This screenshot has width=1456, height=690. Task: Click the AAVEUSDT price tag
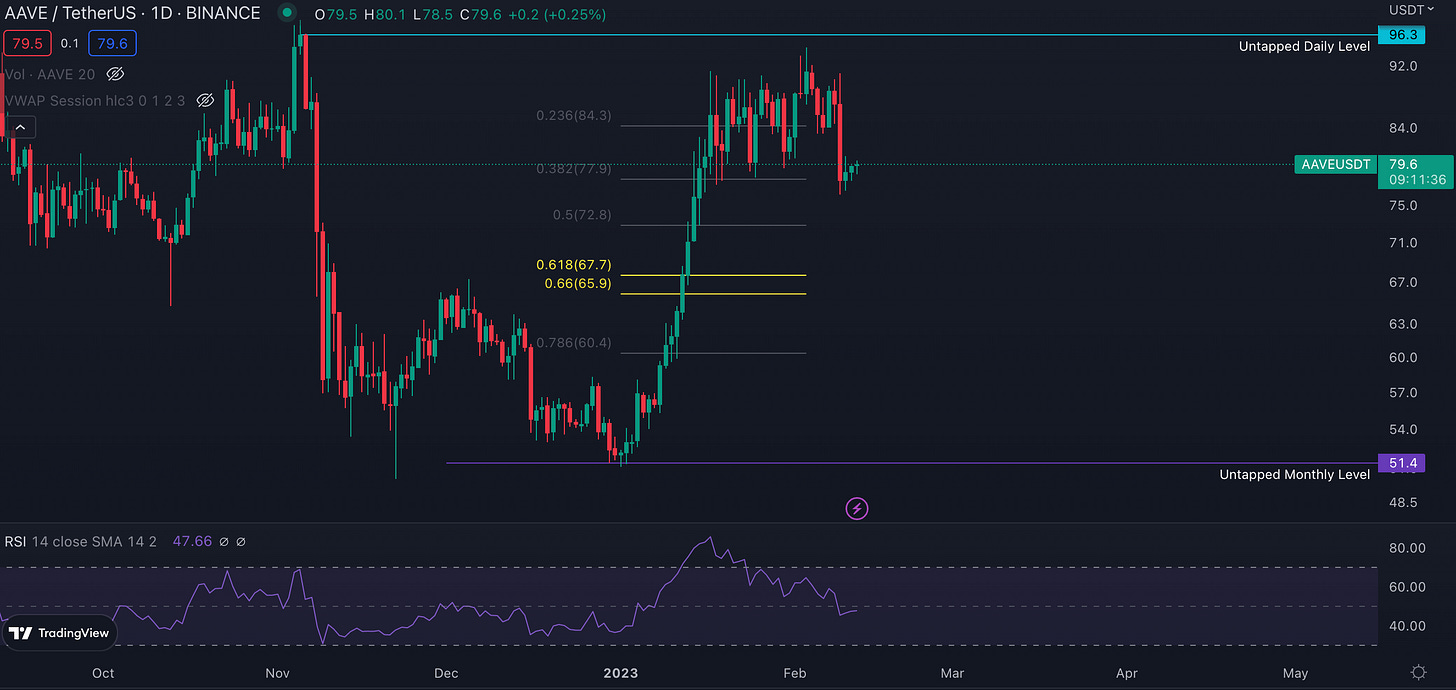[1334, 164]
